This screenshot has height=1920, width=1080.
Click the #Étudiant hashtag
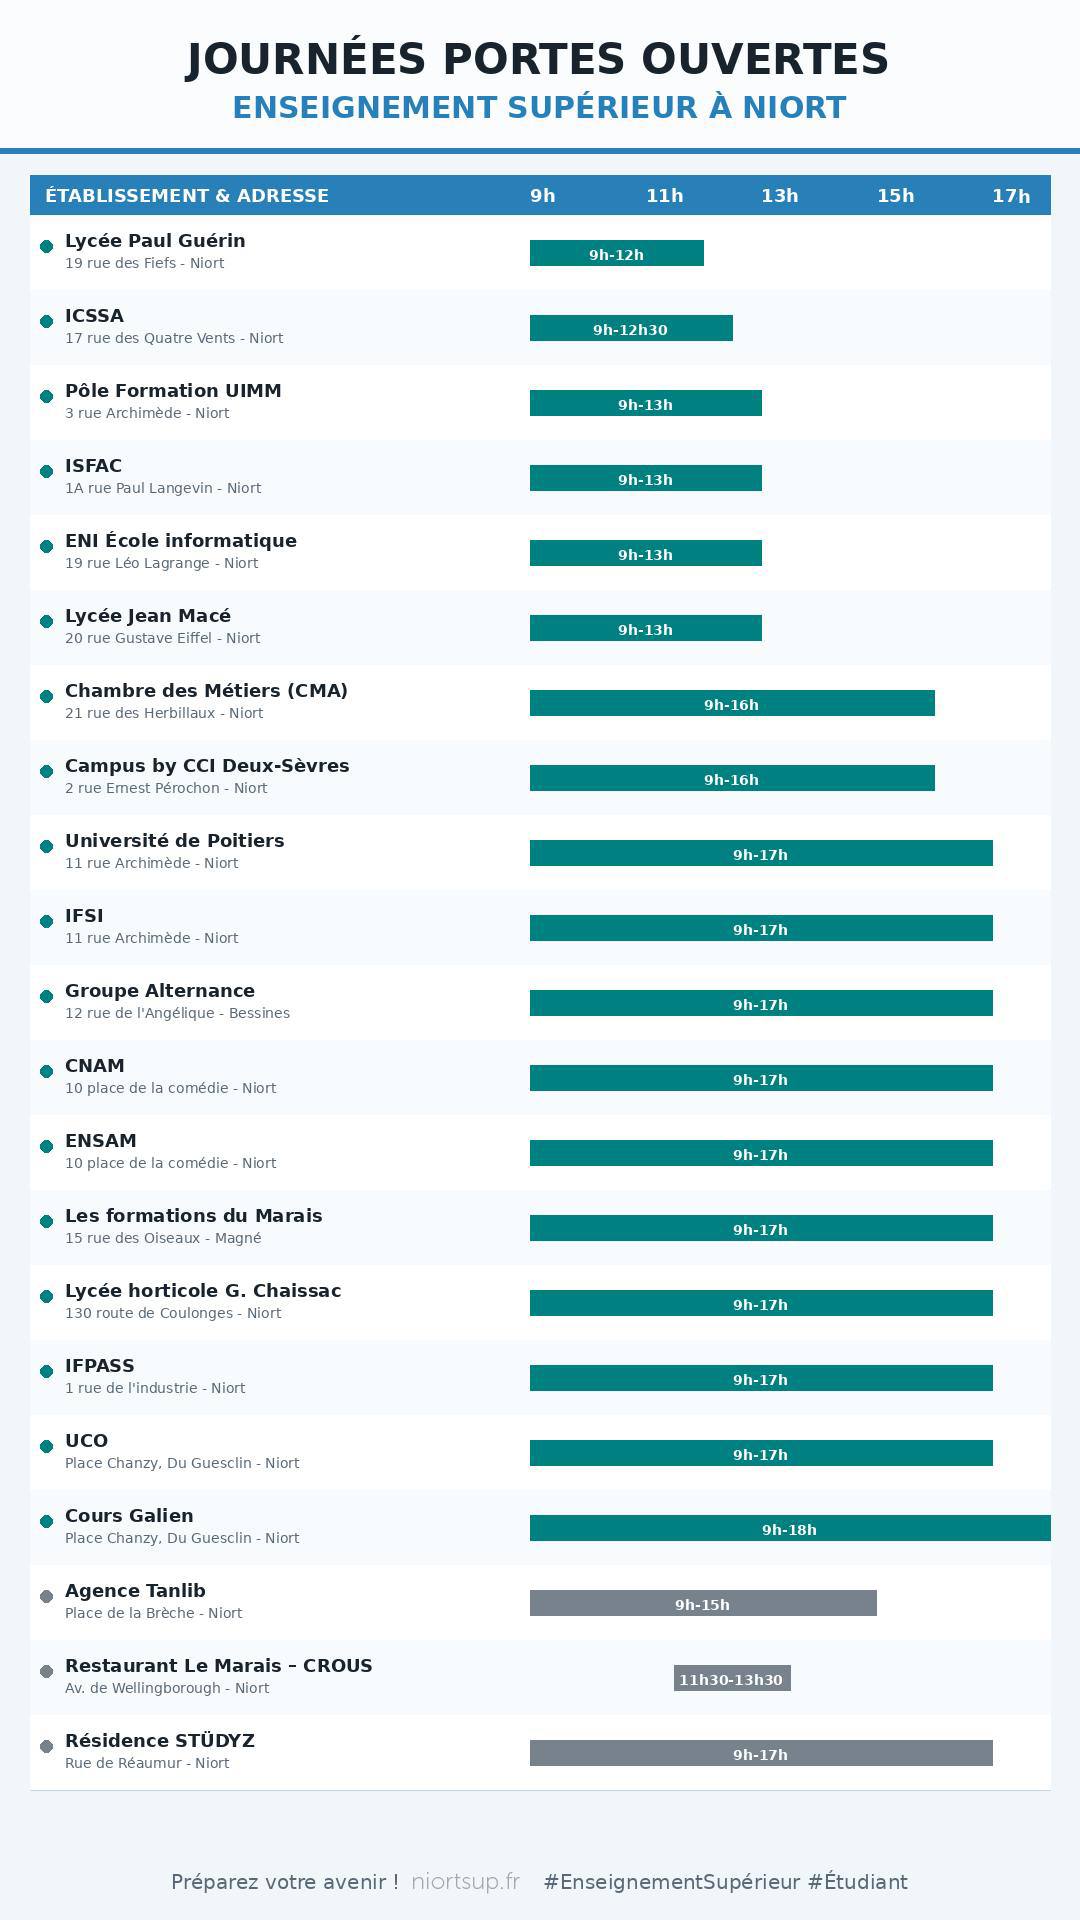(857, 1882)
